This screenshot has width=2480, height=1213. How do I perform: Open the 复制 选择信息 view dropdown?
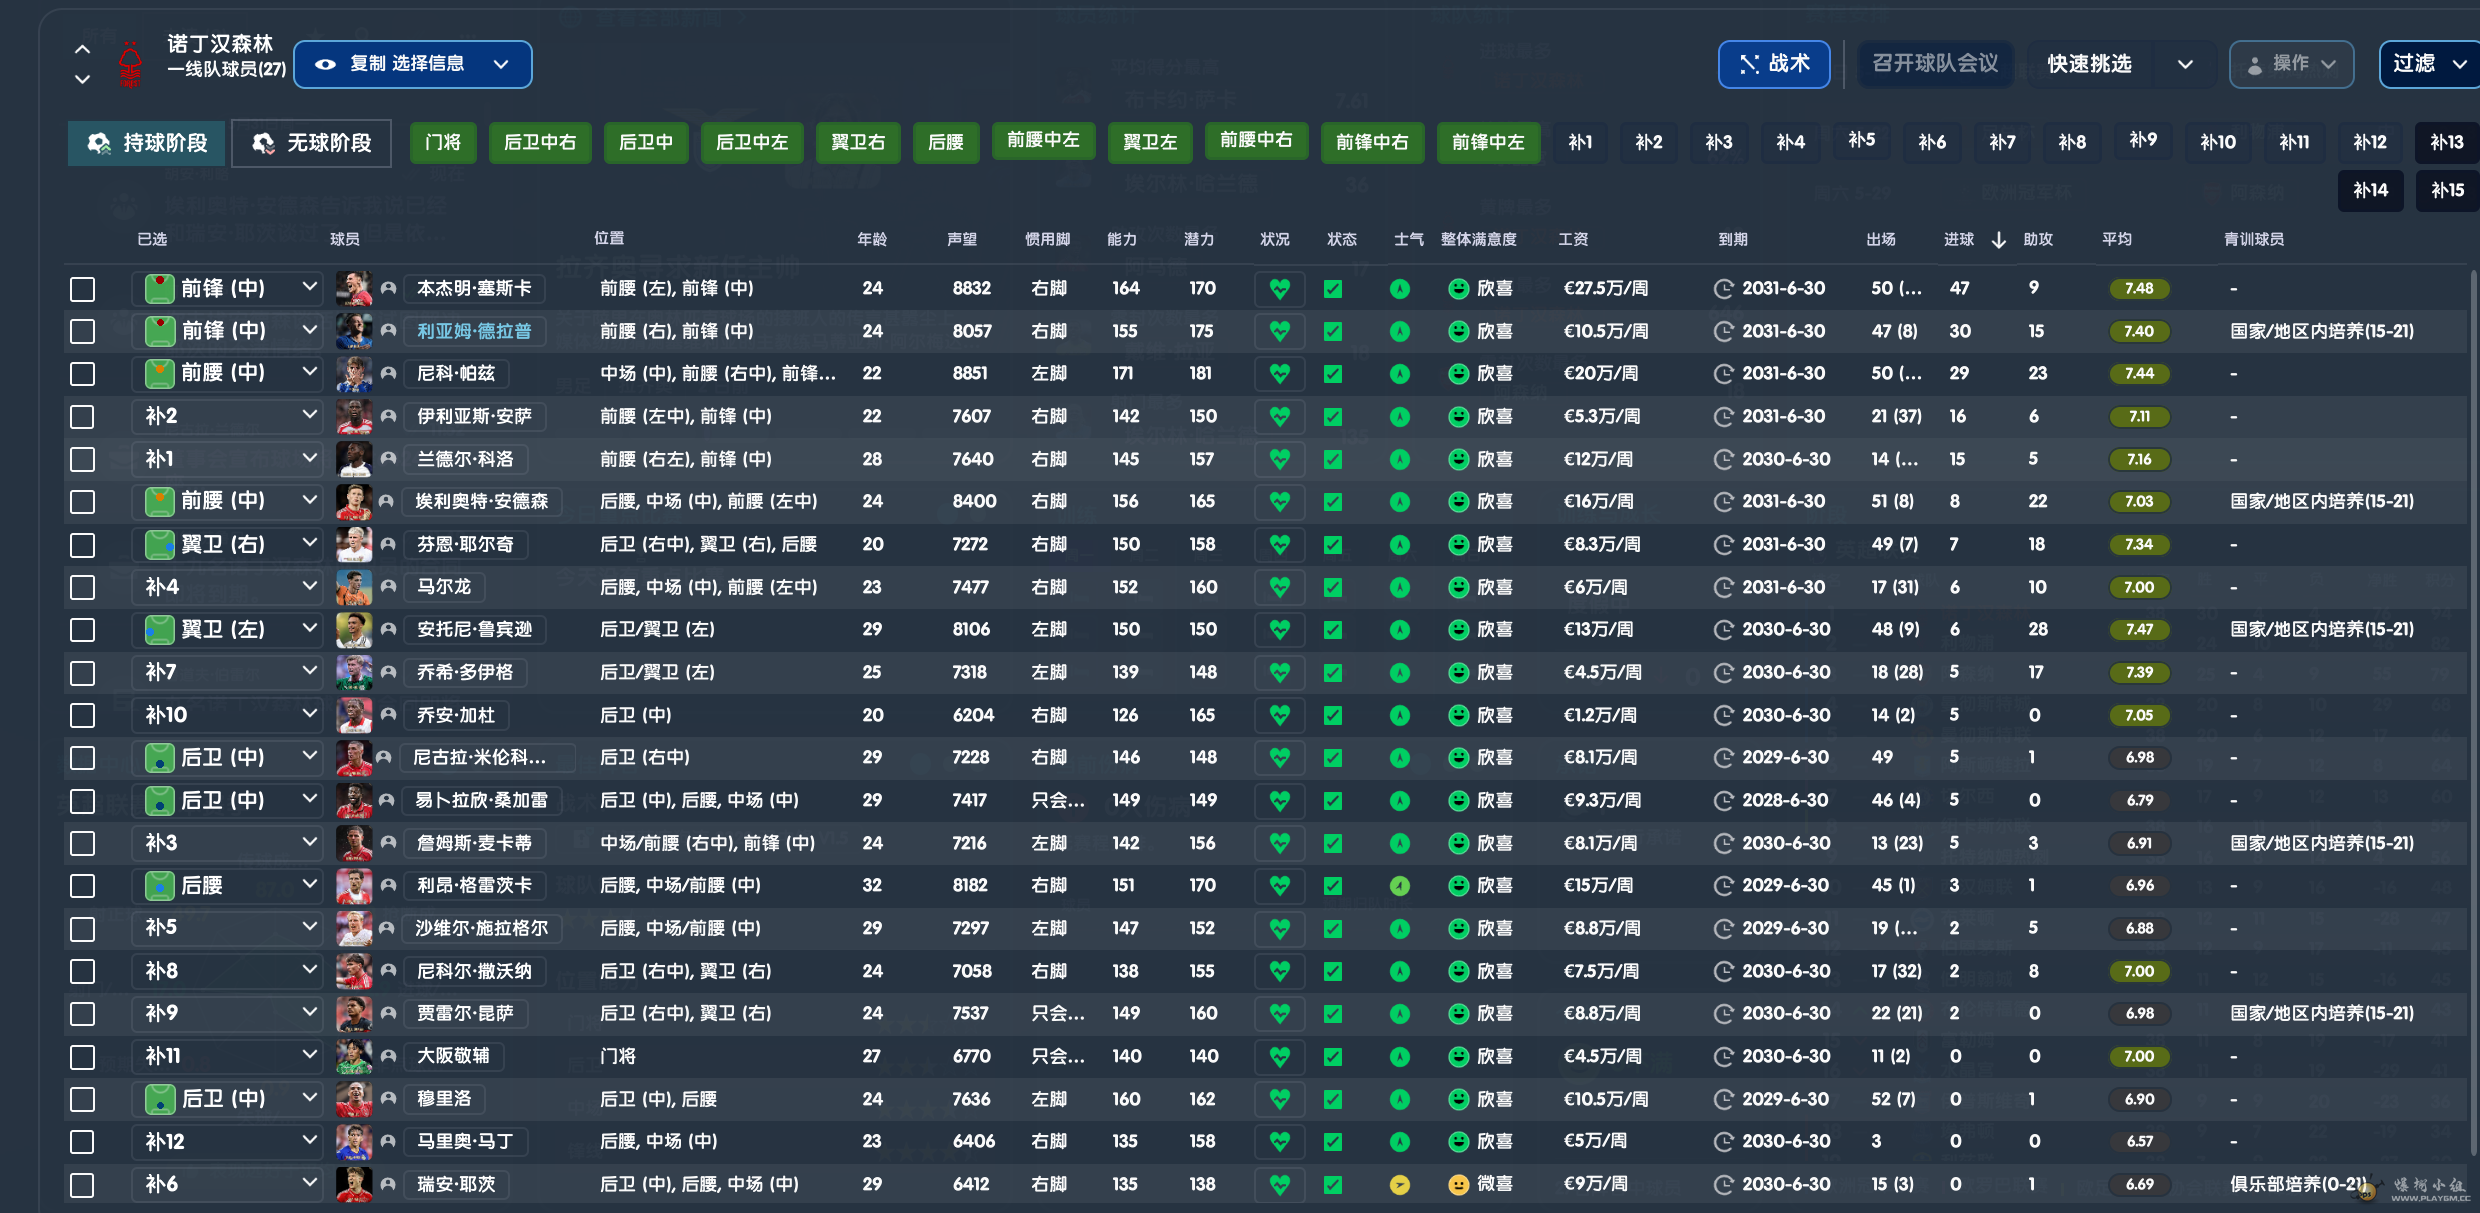point(413,64)
